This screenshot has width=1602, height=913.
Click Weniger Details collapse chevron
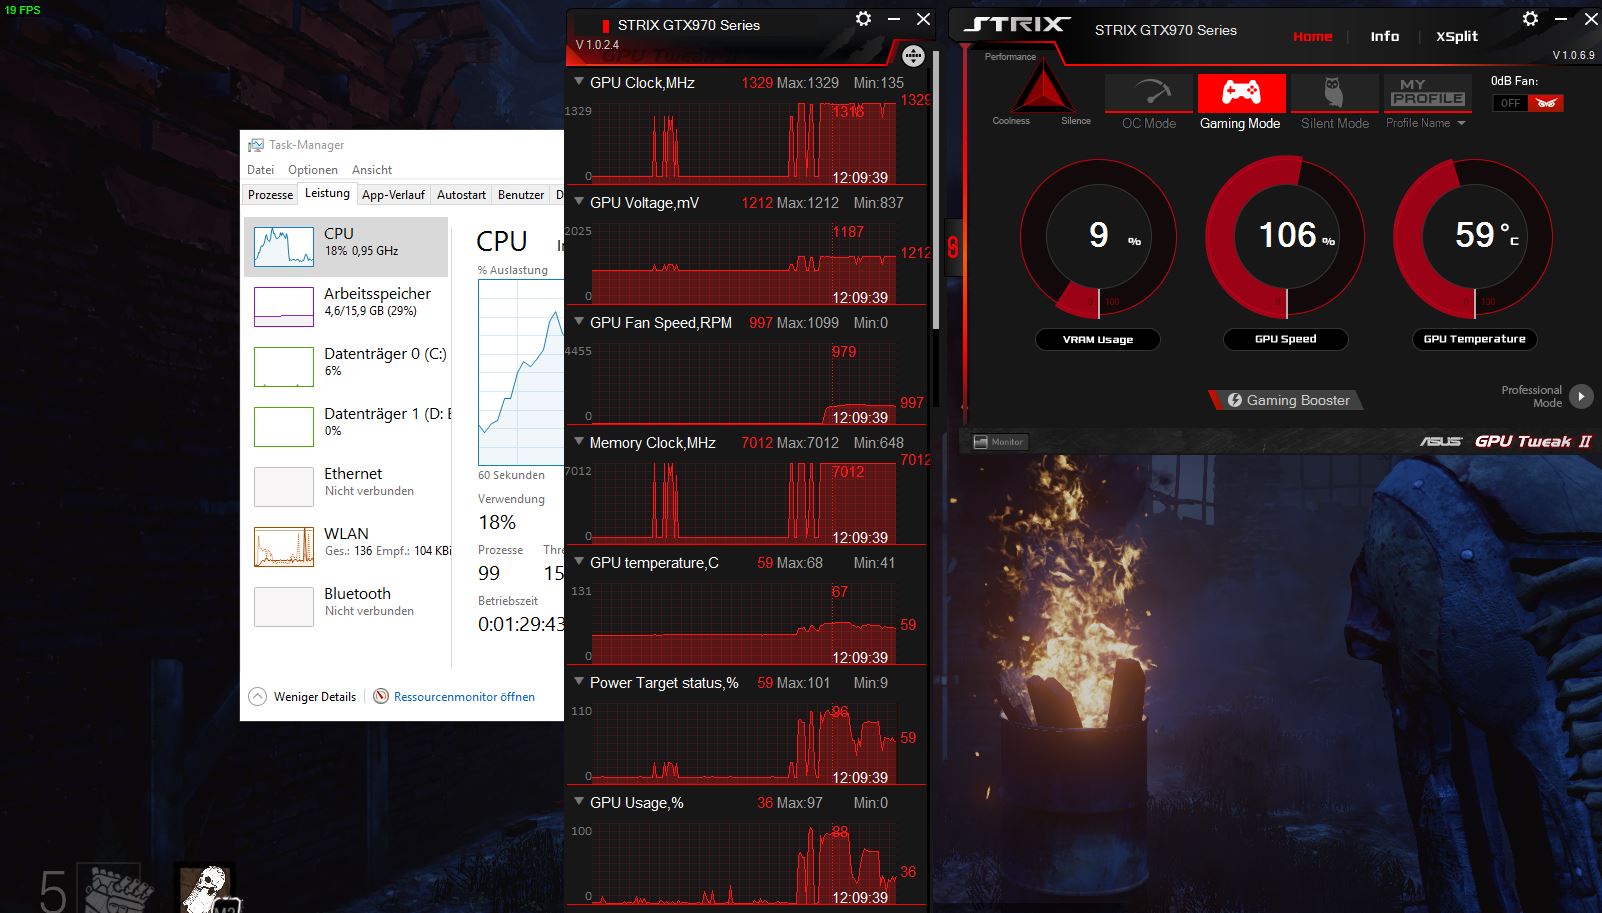point(258,696)
